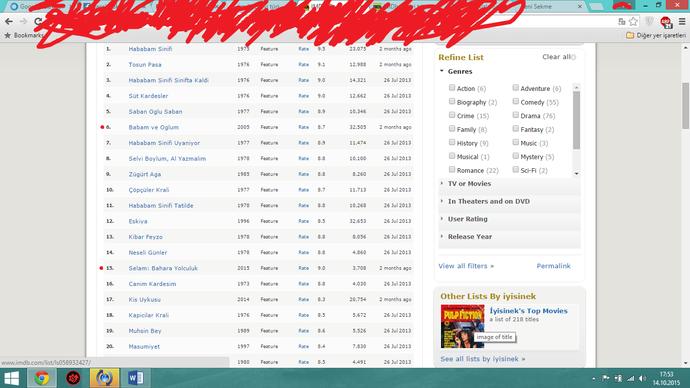Viewport: 690px width, 388px height.
Task: Open Microsoft Word from the taskbar
Action: [136, 378]
